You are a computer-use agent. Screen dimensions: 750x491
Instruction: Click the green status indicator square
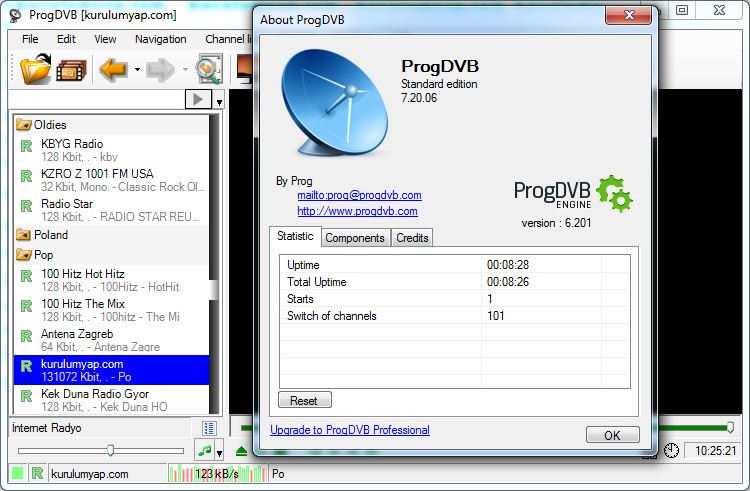(x=18, y=473)
